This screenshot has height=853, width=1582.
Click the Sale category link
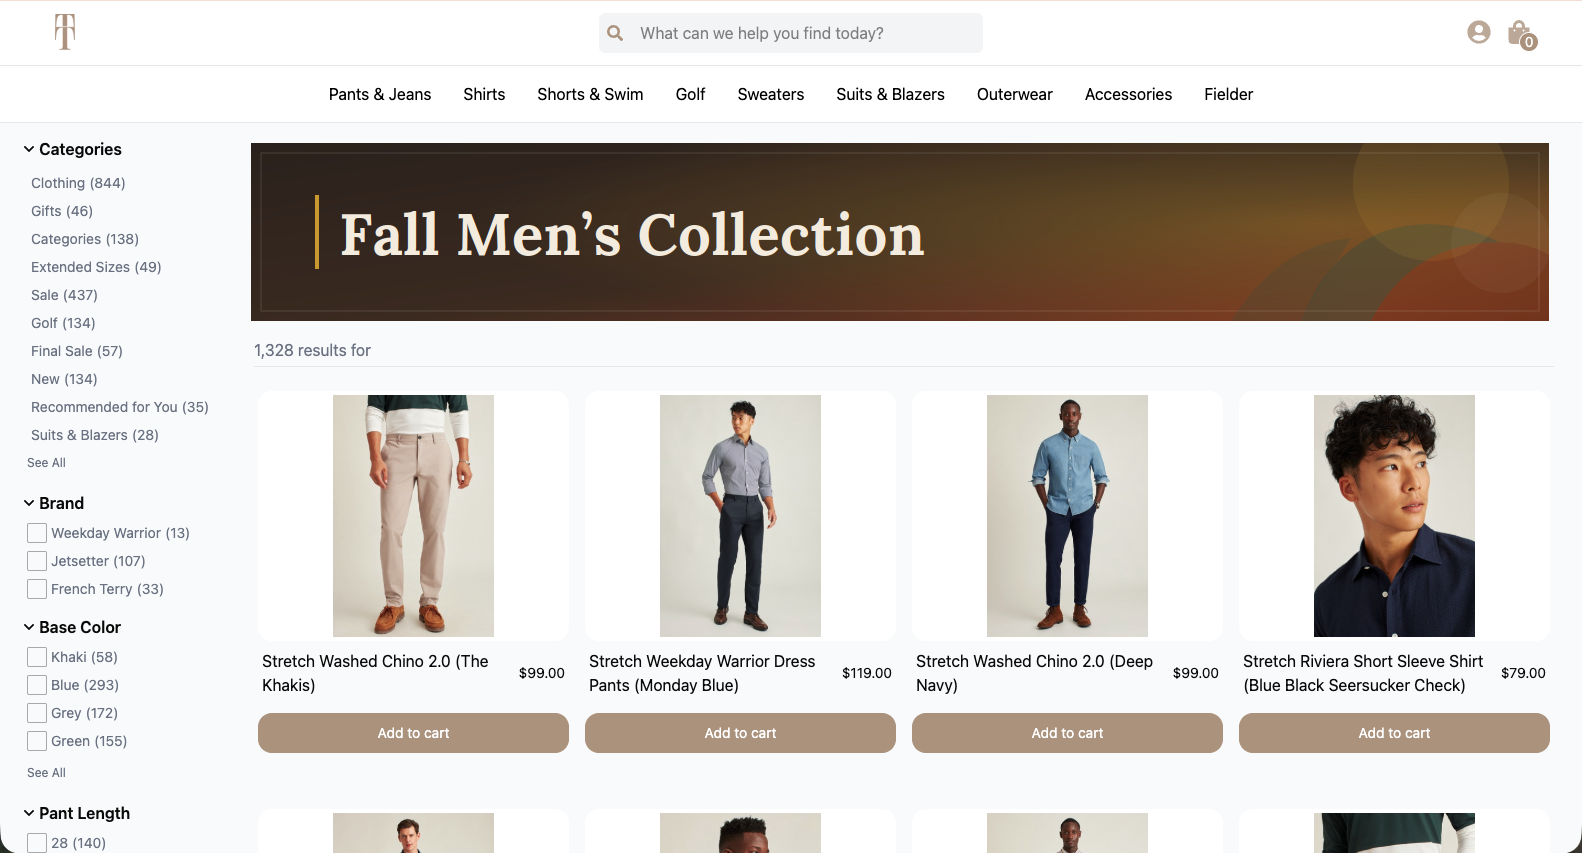[64, 295]
